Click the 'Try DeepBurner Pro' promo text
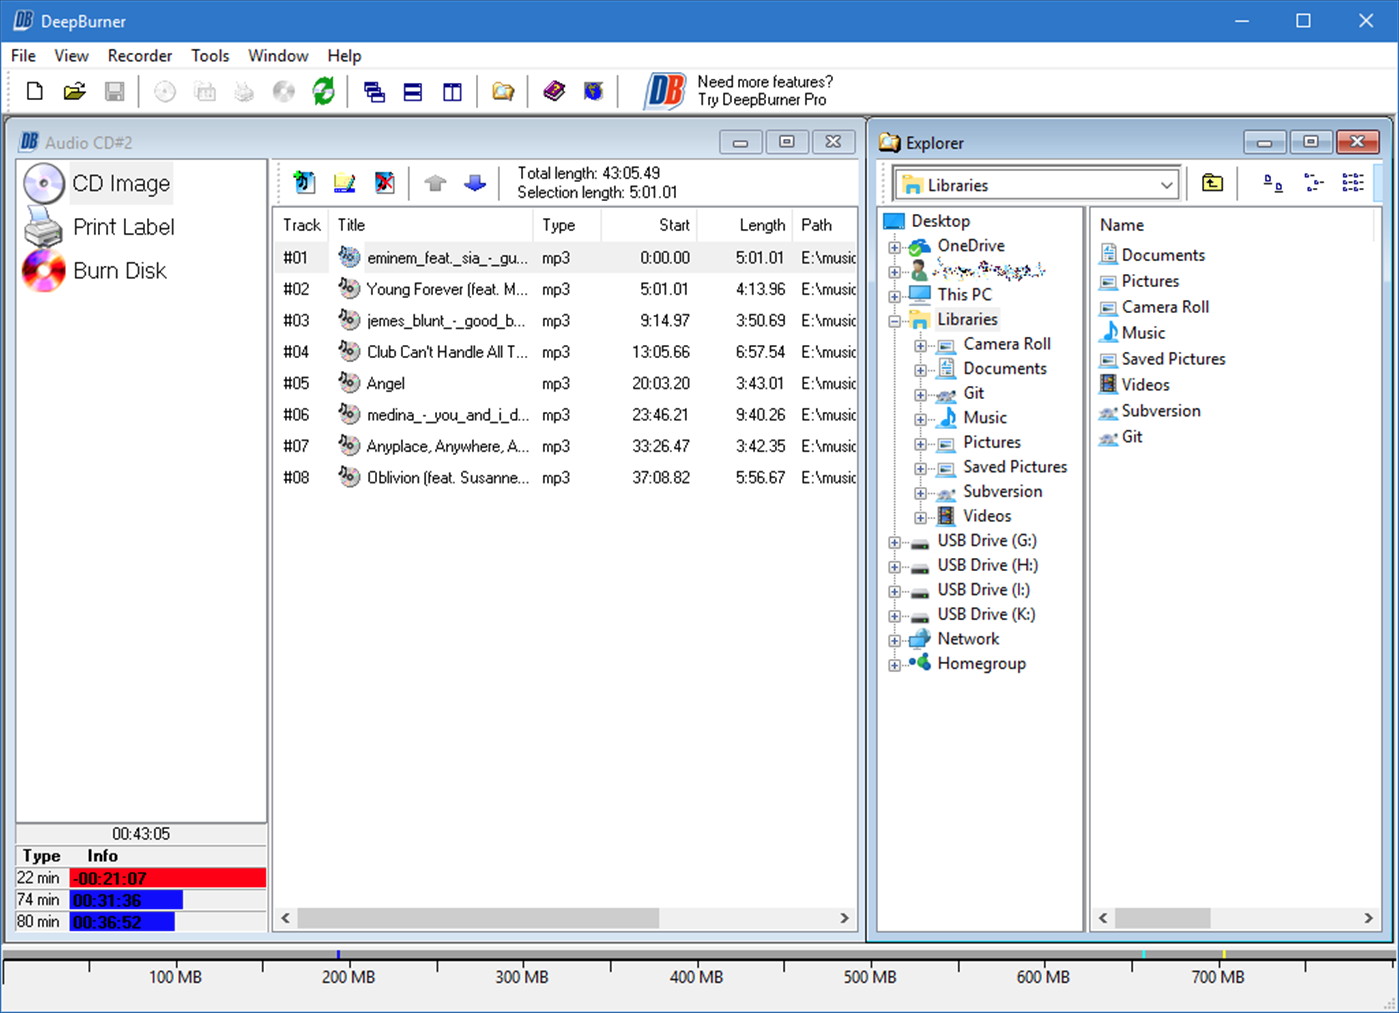 [x=762, y=100]
